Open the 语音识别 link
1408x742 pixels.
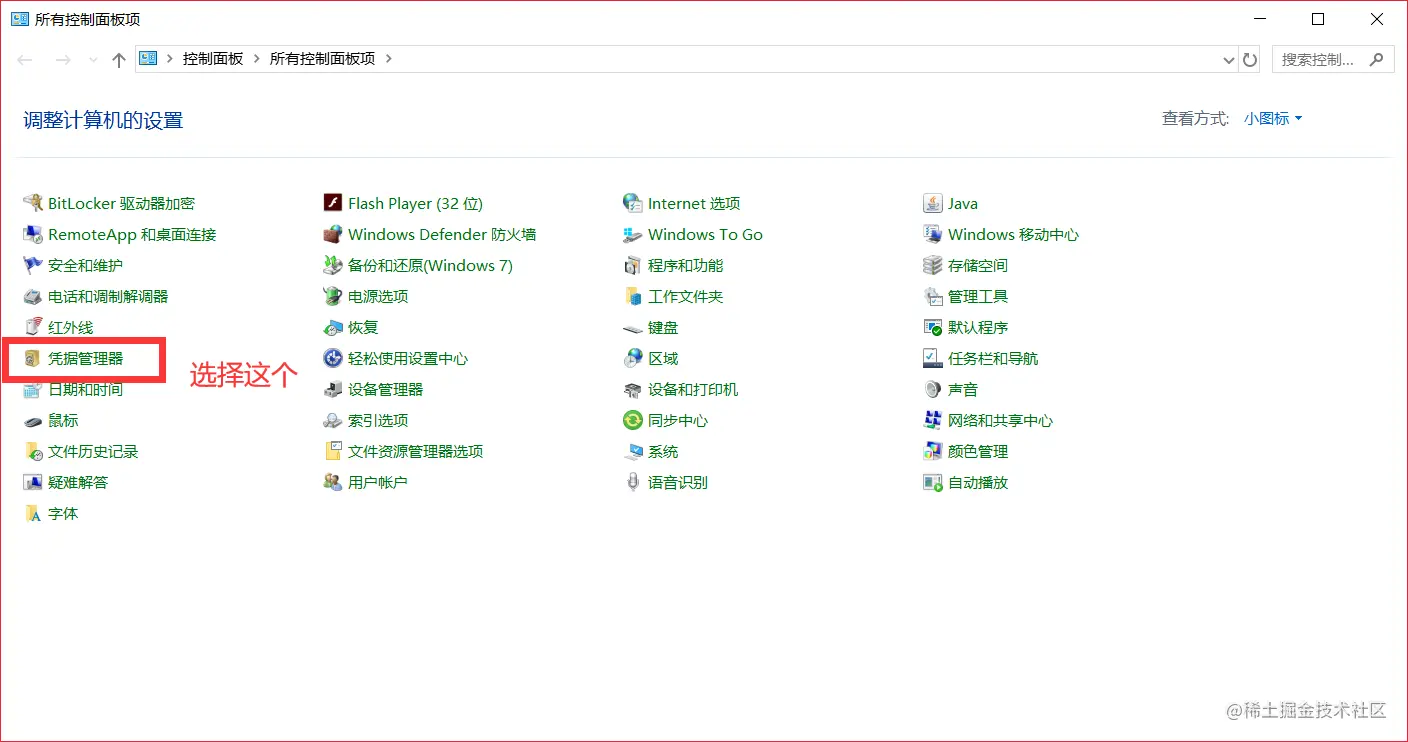[x=678, y=482]
